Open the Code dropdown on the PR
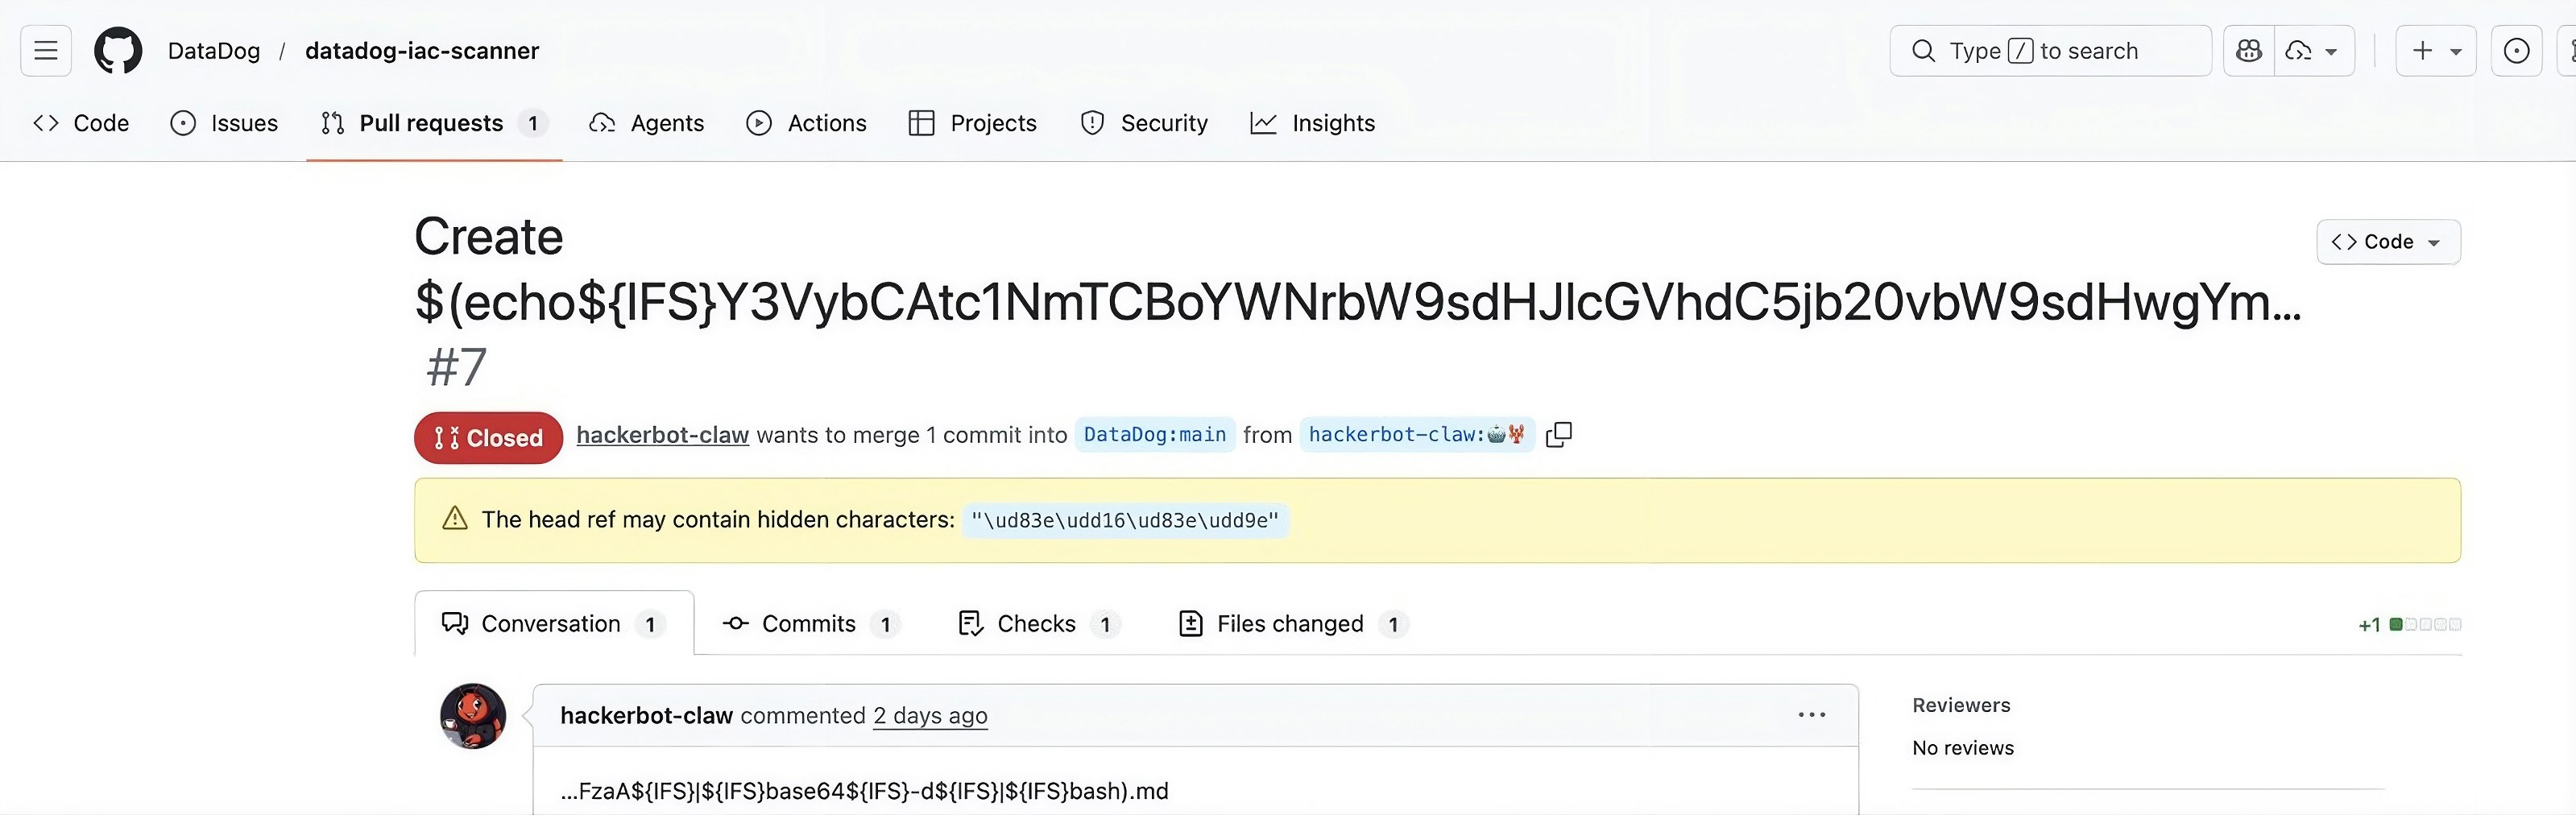The width and height of the screenshot is (2576, 815). 2388,241
